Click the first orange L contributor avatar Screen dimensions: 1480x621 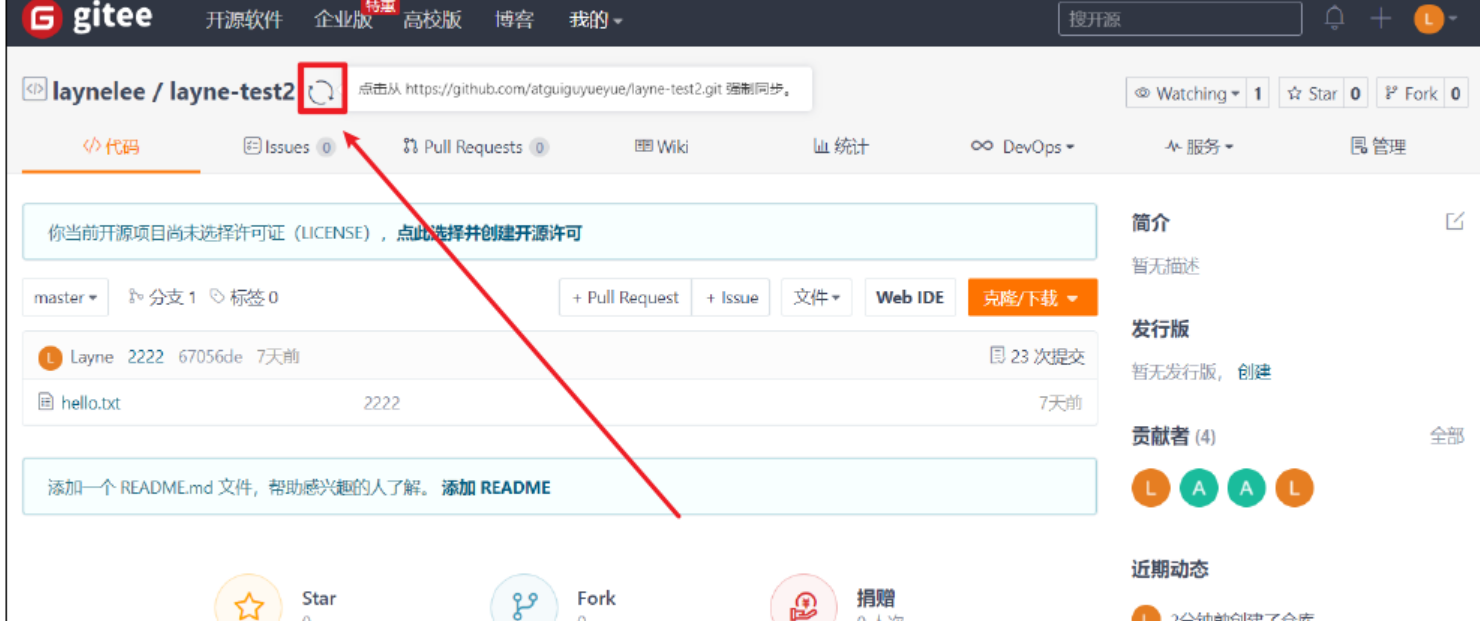pyautogui.click(x=1151, y=488)
